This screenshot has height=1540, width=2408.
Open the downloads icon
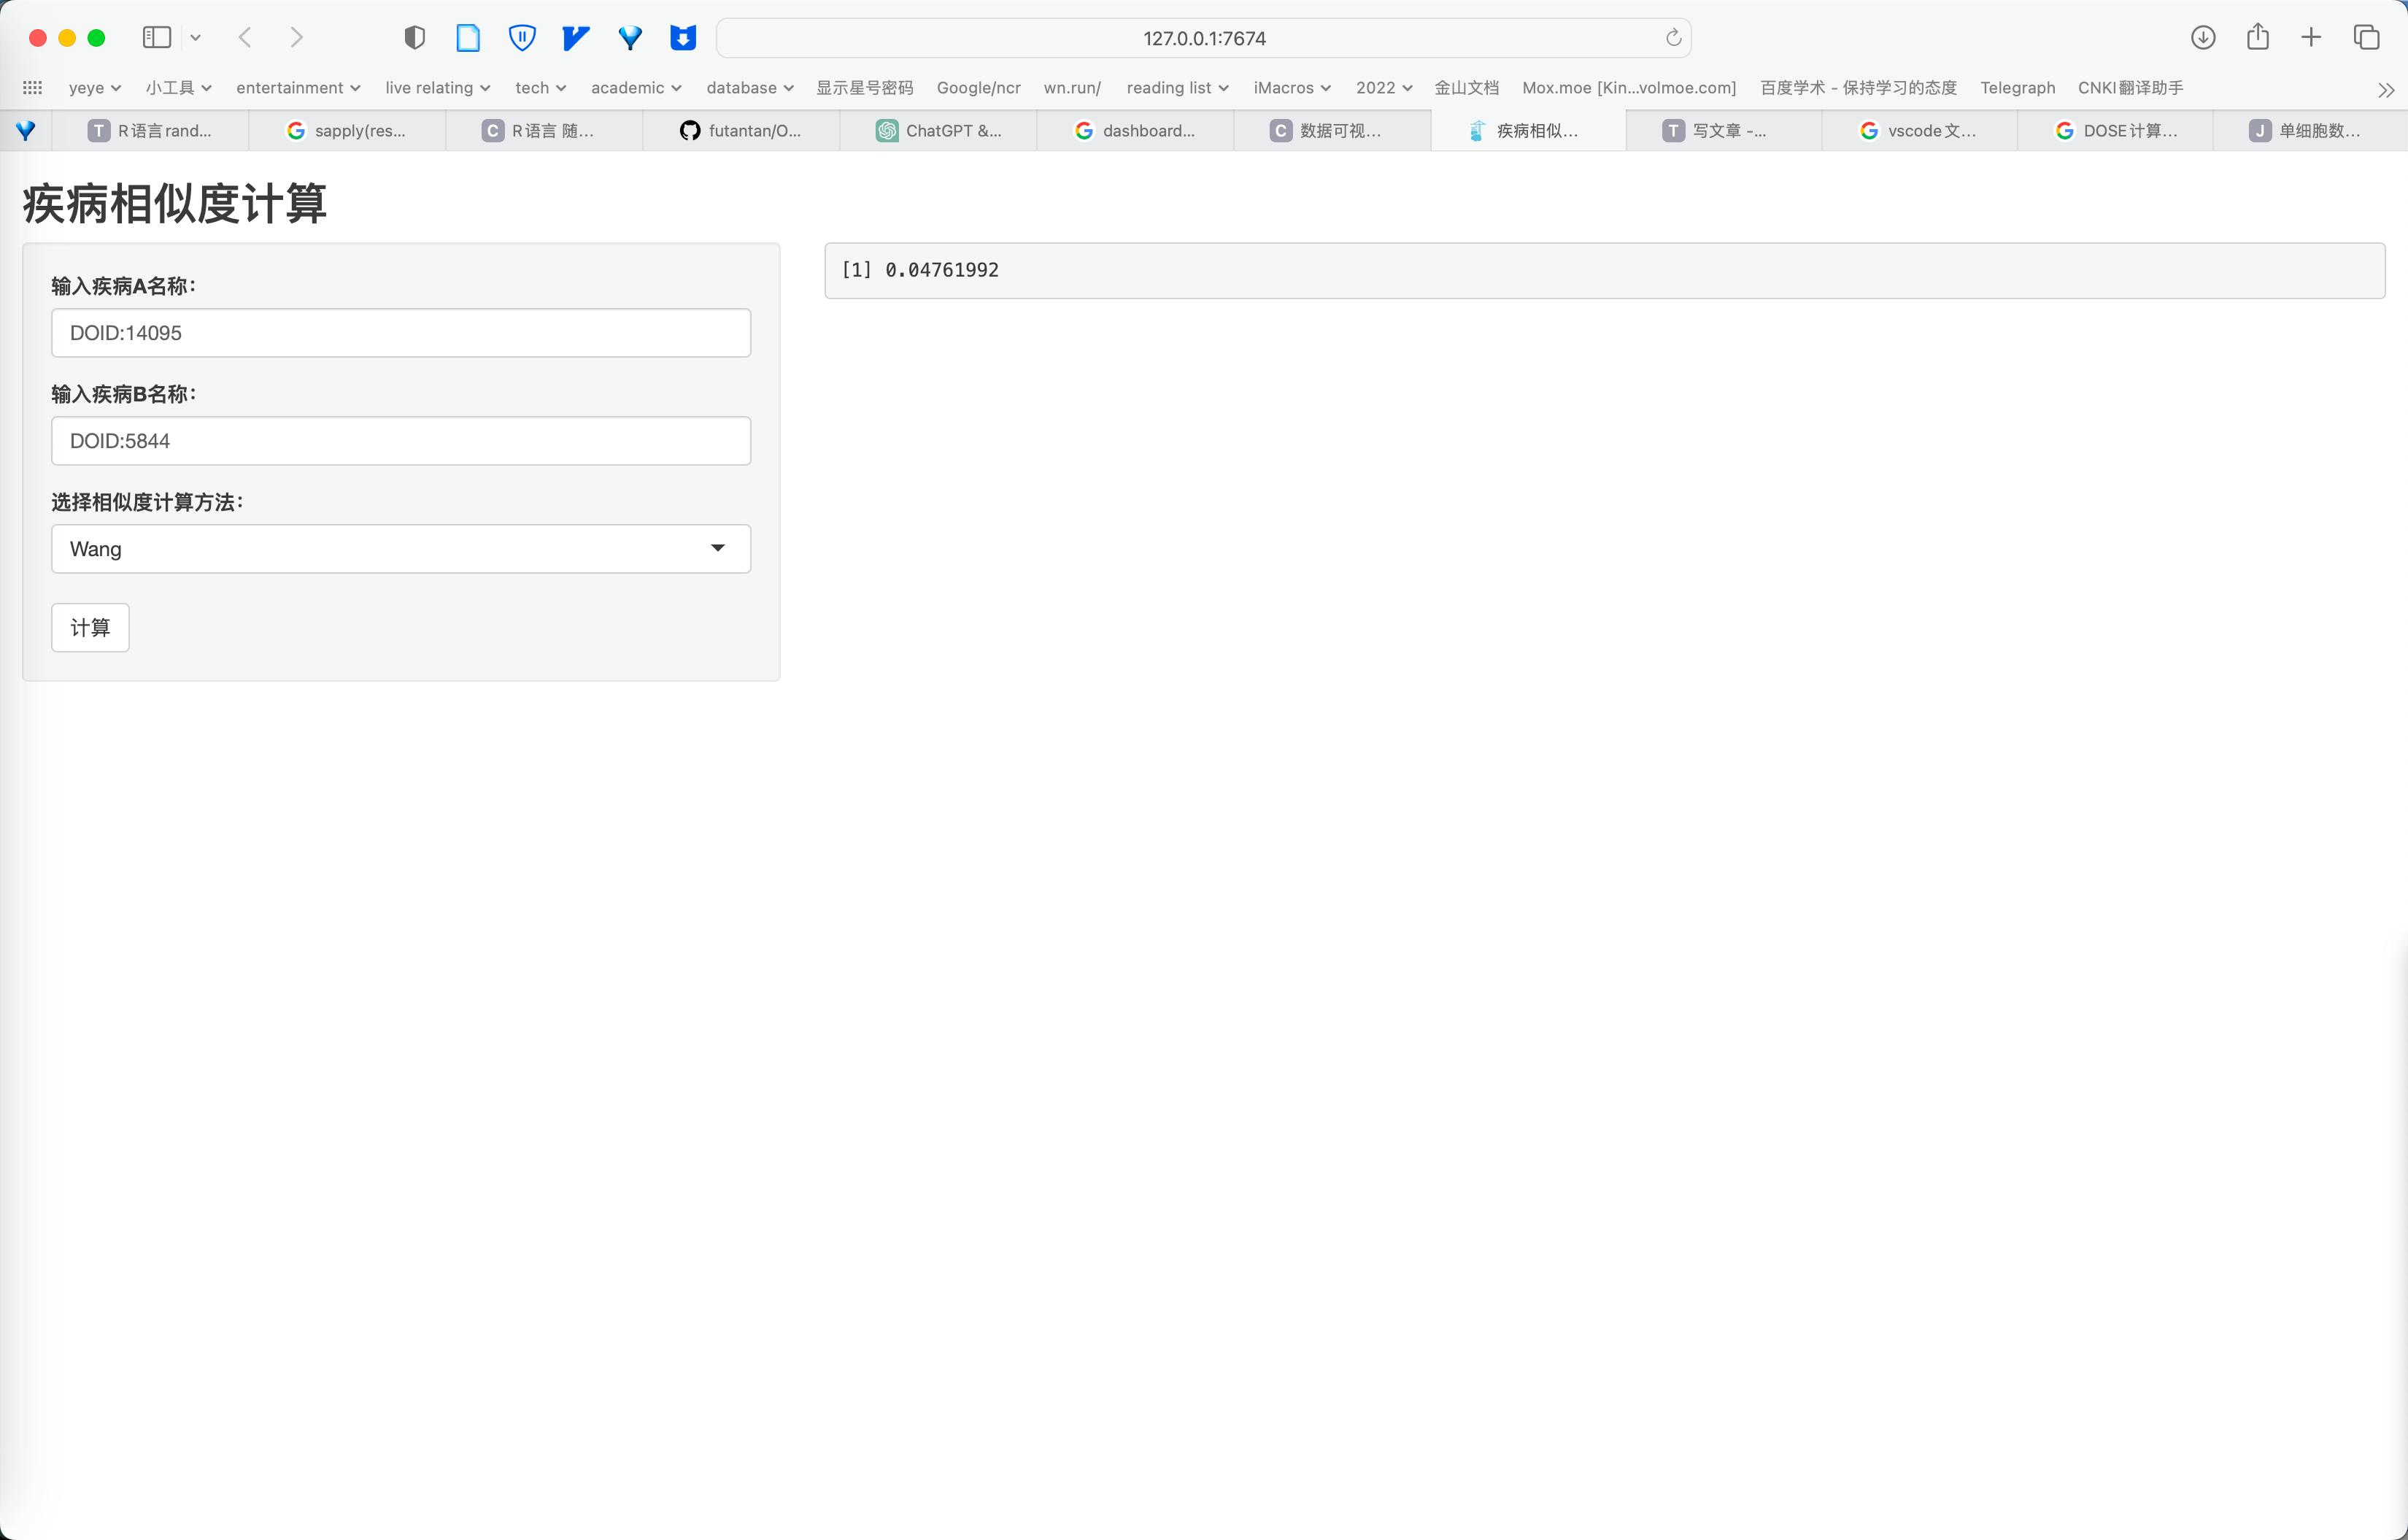point(2203,38)
